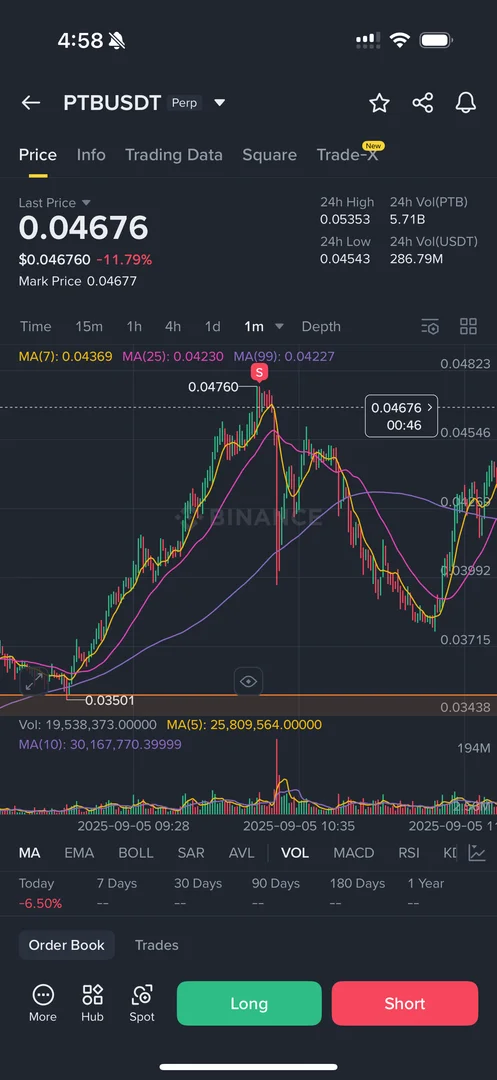Image resolution: width=497 pixels, height=1080 pixels.
Task: Toggle the EMA indicator
Action: point(79,853)
